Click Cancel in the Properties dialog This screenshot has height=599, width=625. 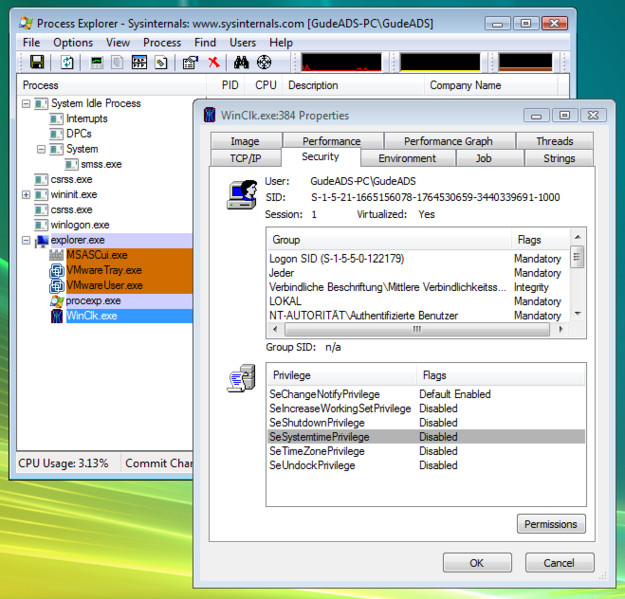click(559, 563)
